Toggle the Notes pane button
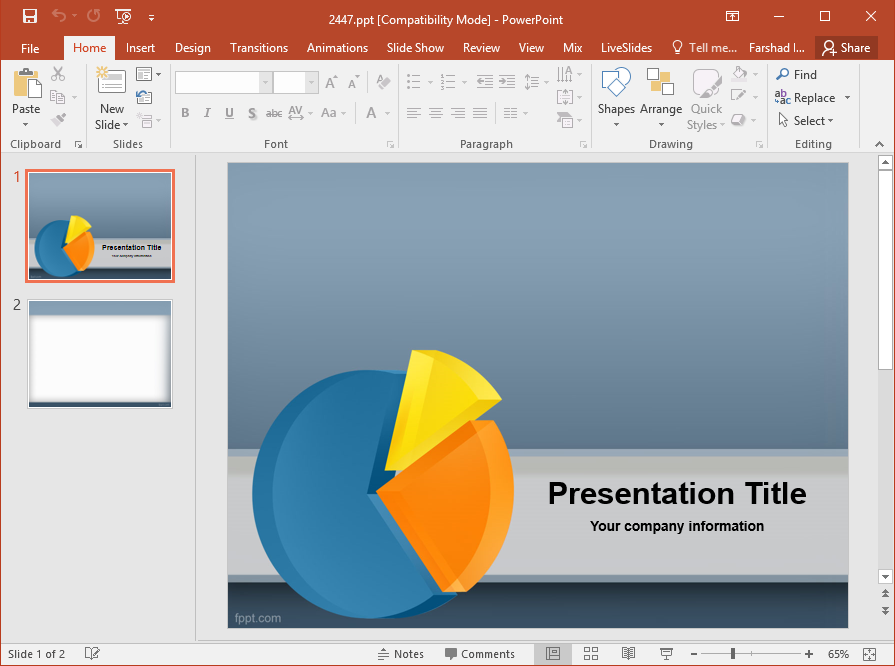 401,654
